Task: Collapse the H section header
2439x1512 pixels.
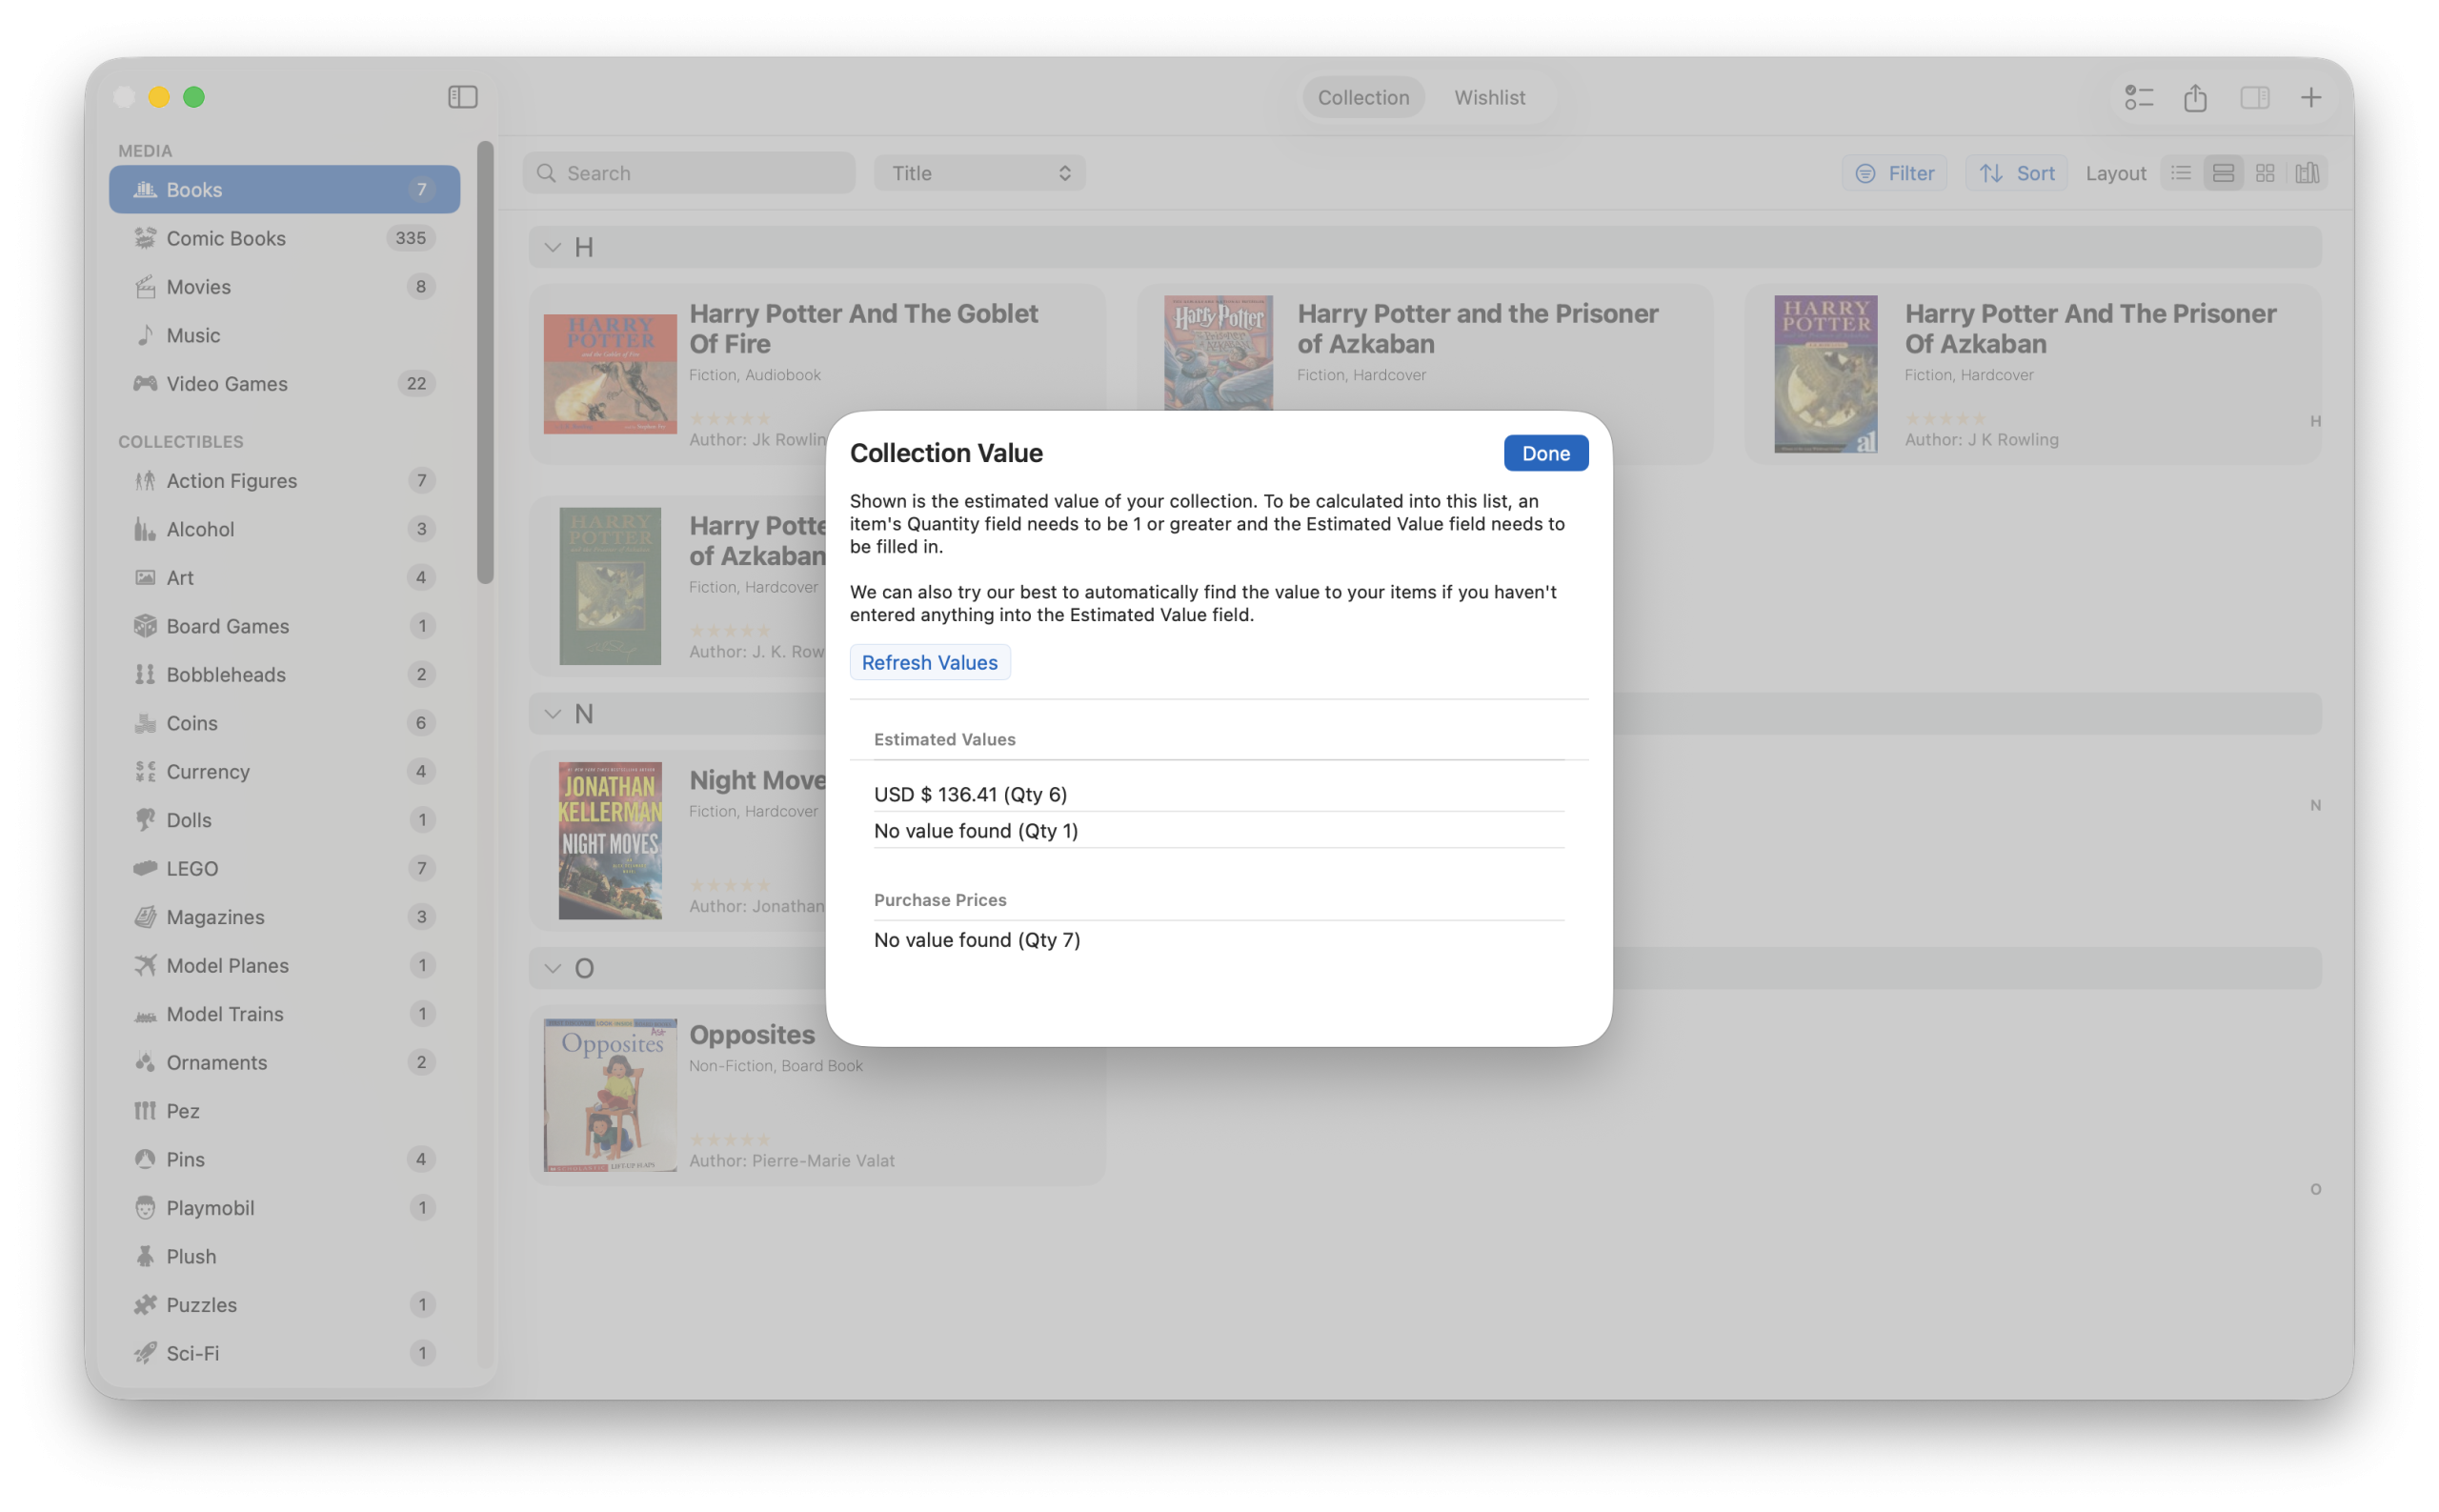Action: coord(553,247)
